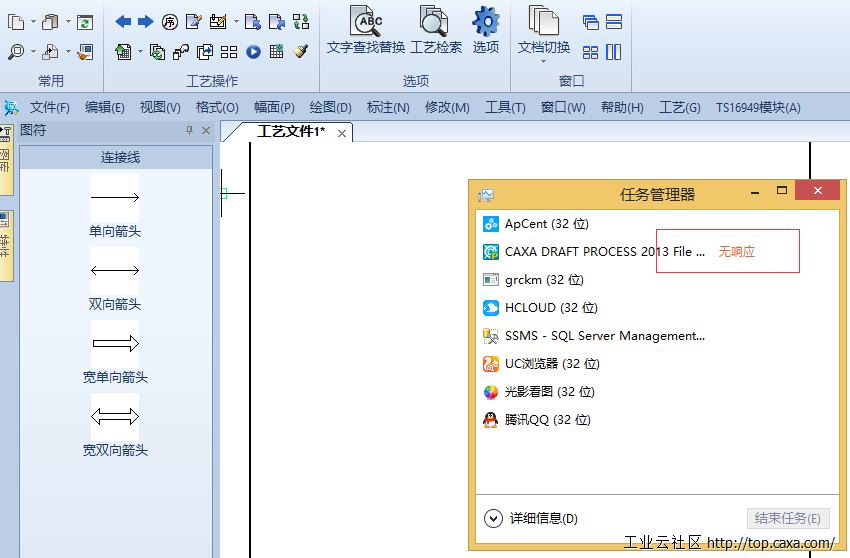Click 结束任务(E) button in Task Manager
This screenshot has width=850, height=558.
point(788,518)
